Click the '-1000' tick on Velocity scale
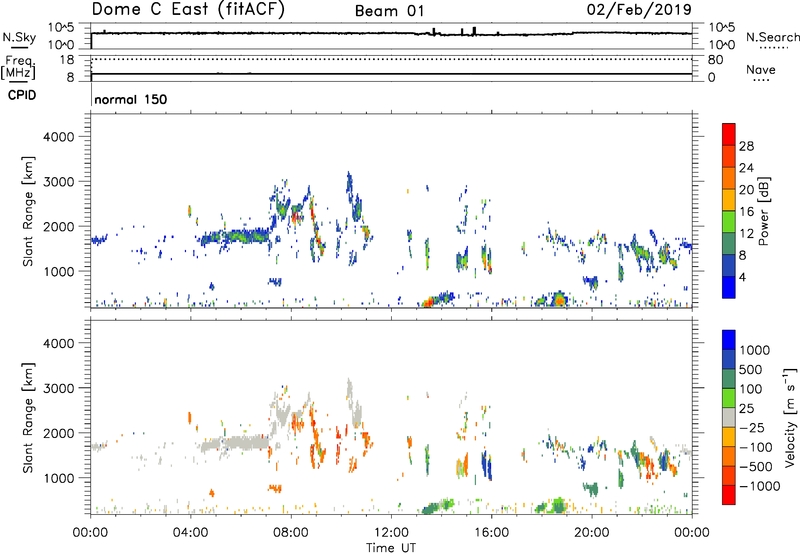 point(759,486)
